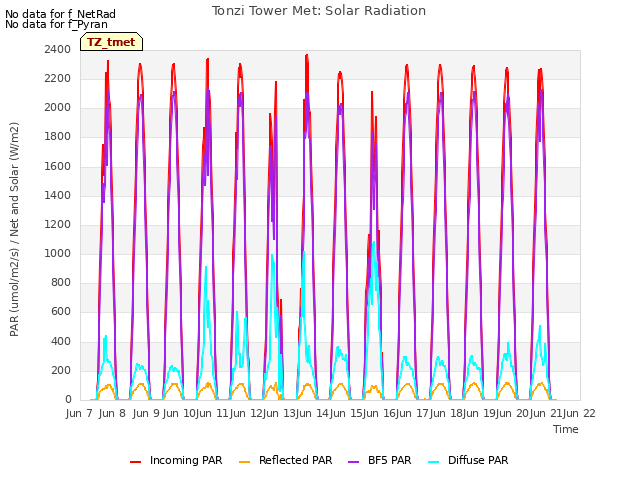This screenshot has height=480, width=640.
Task: Click the chart title Tonzi Tower Met: Solar Radiation
Action: tap(319, 11)
